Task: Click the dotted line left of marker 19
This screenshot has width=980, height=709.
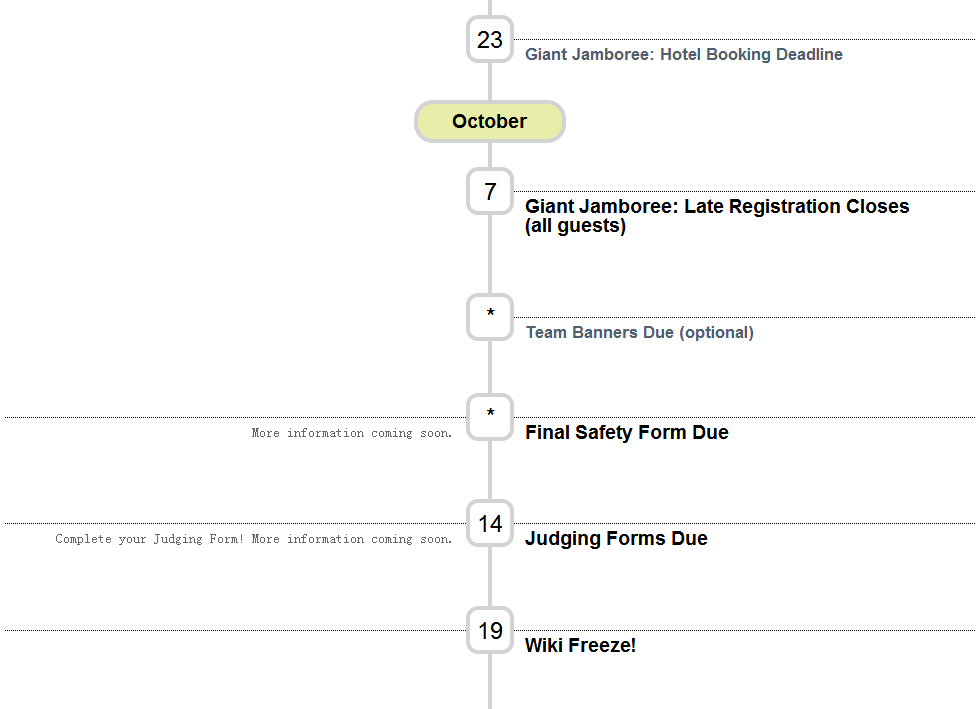Action: [236, 630]
